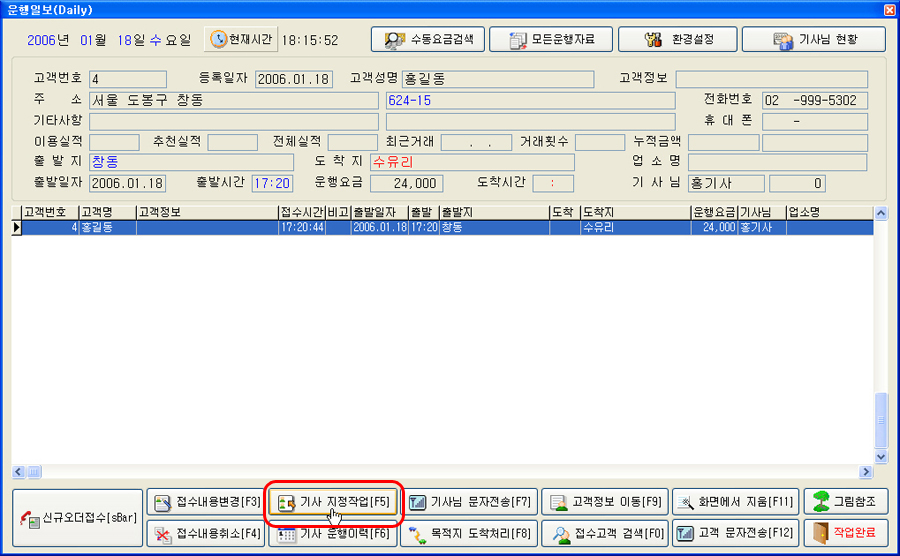Click the 고객번호 column header
The image size is (900, 556).
[x=49, y=212]
